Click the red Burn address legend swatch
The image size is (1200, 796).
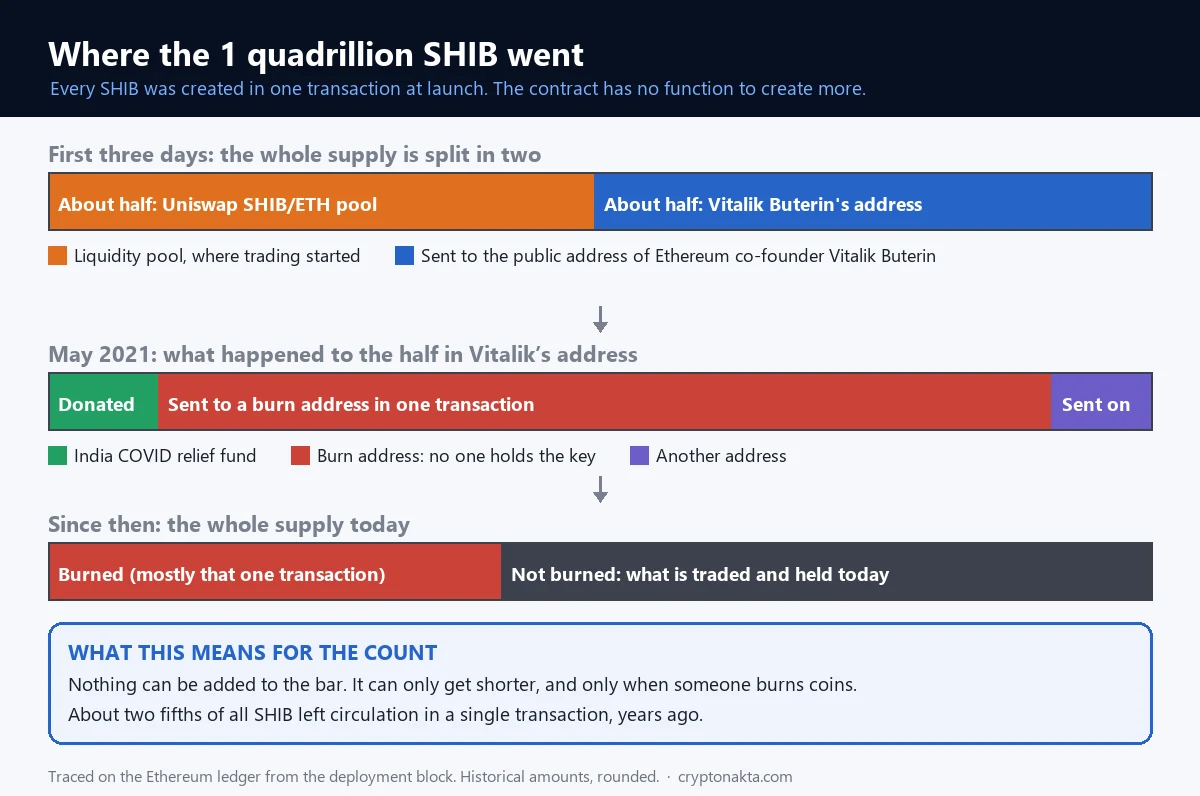[301, 456]
